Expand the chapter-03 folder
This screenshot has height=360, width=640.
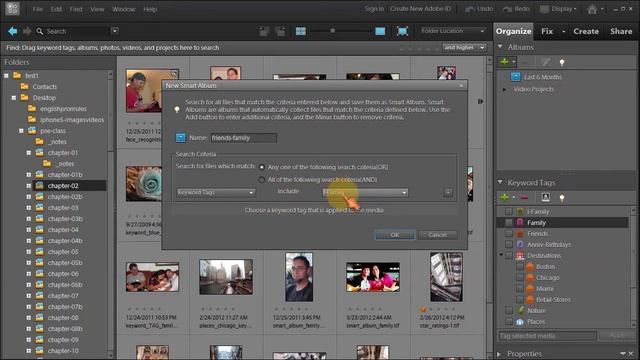(x=29, y=208)
